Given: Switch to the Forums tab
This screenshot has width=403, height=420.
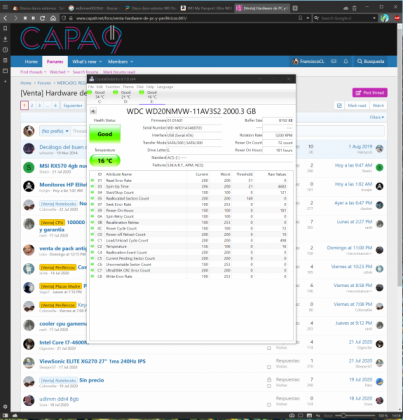Looking at the screenshot, I should 55,61.
